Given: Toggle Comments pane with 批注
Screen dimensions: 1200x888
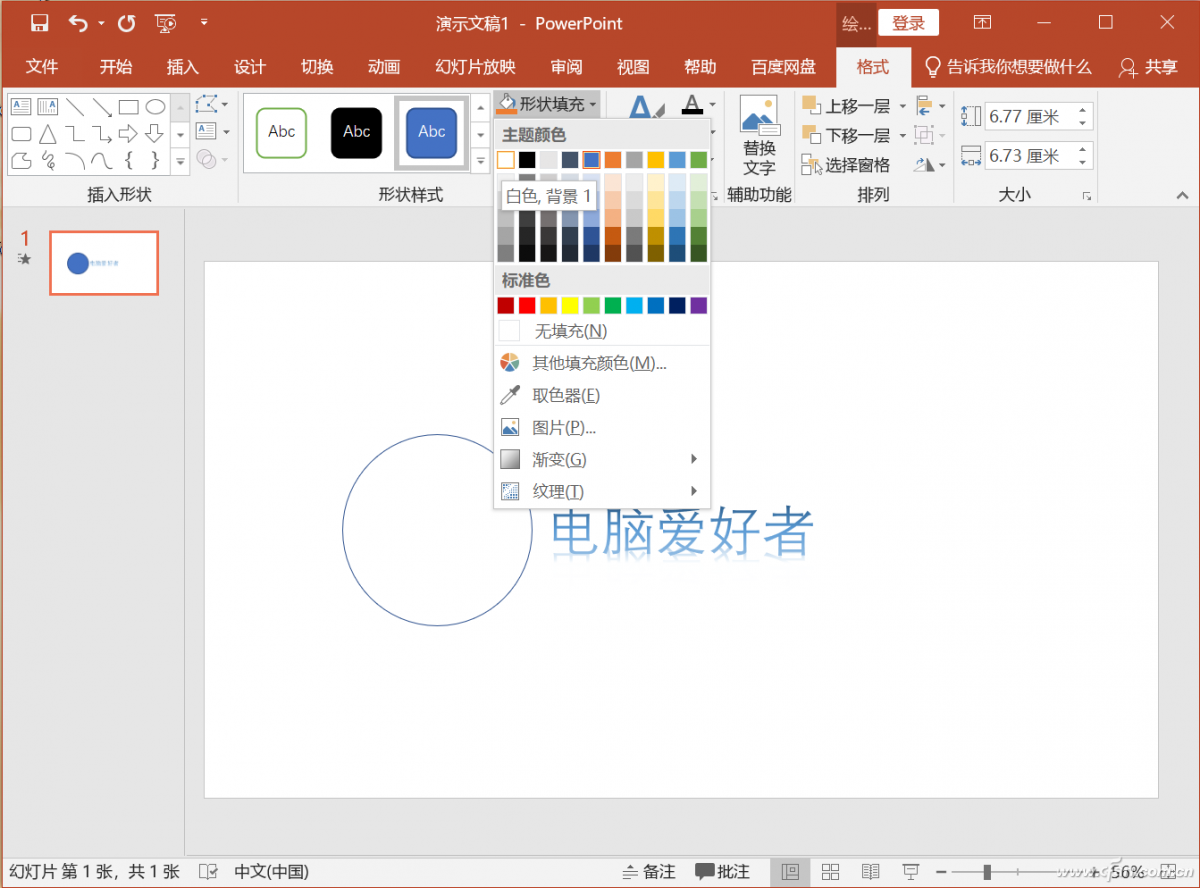Looking at the screenshot, I should (723, 871).
